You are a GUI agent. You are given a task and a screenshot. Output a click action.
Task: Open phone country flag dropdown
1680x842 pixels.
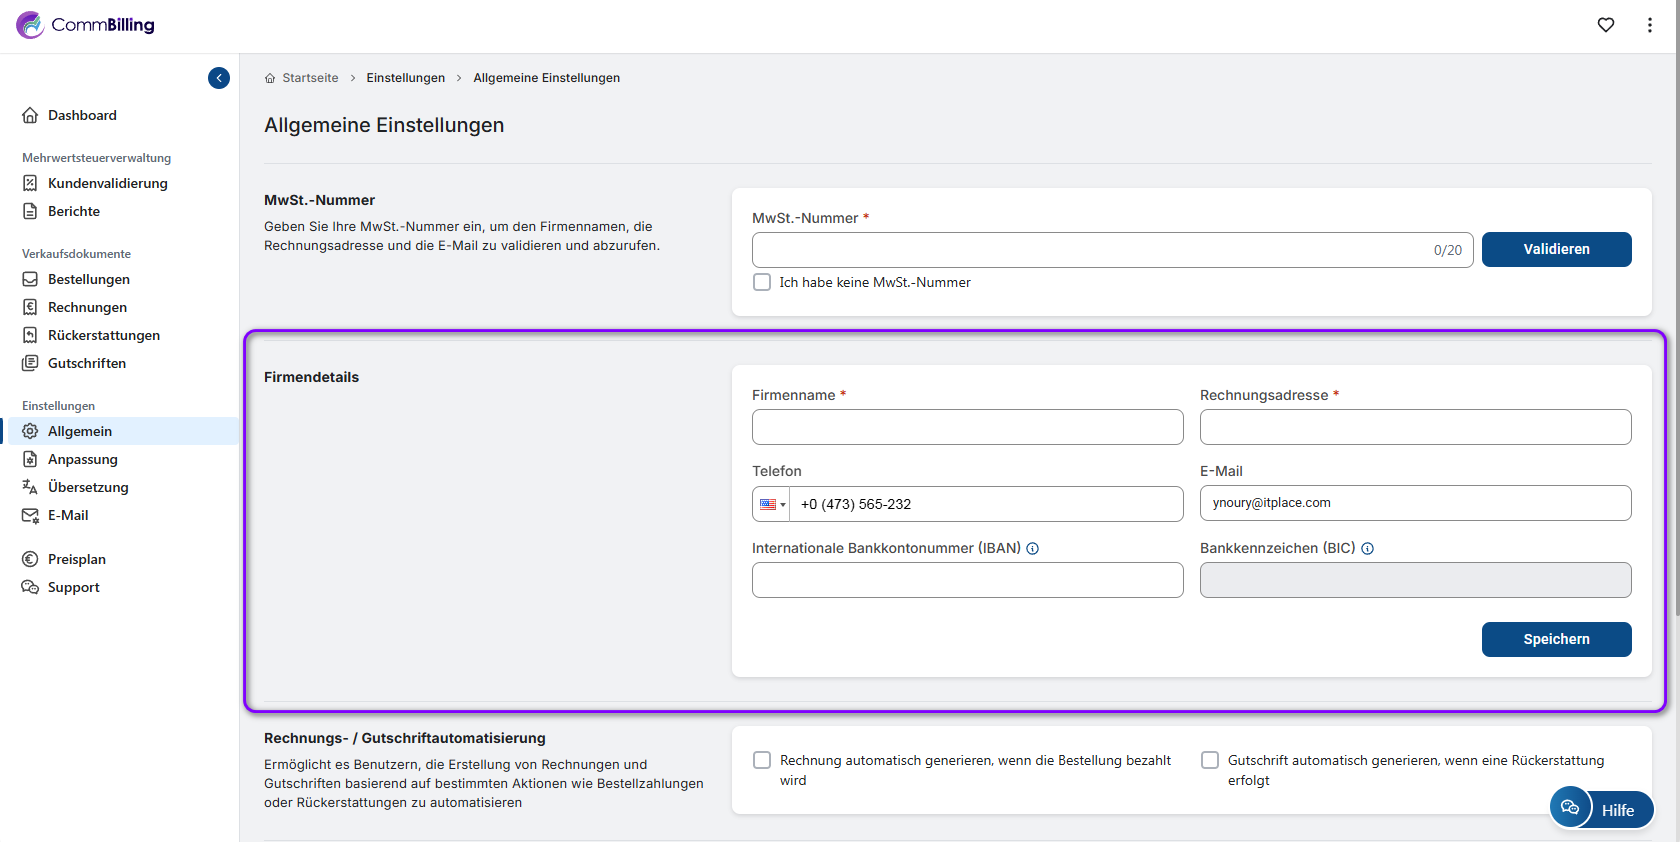tap(772, 504)
